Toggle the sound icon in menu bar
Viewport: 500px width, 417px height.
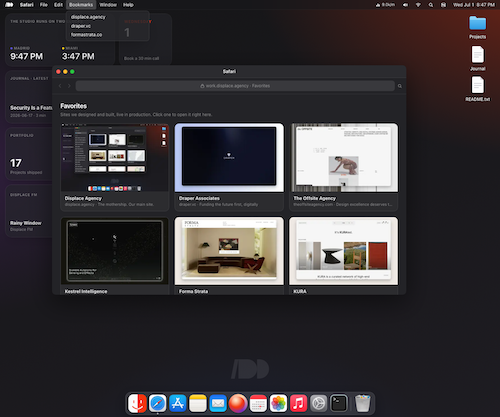[405, 5]
